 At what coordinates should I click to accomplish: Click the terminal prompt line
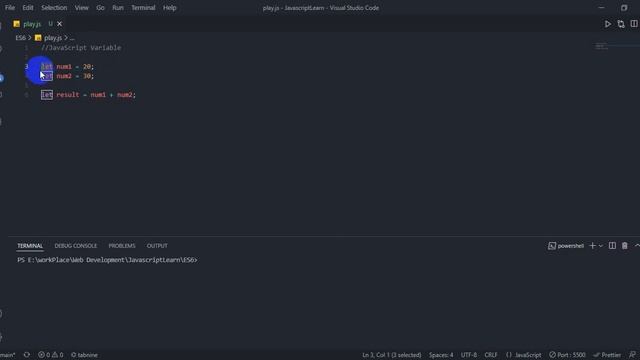tap(107, 260)
